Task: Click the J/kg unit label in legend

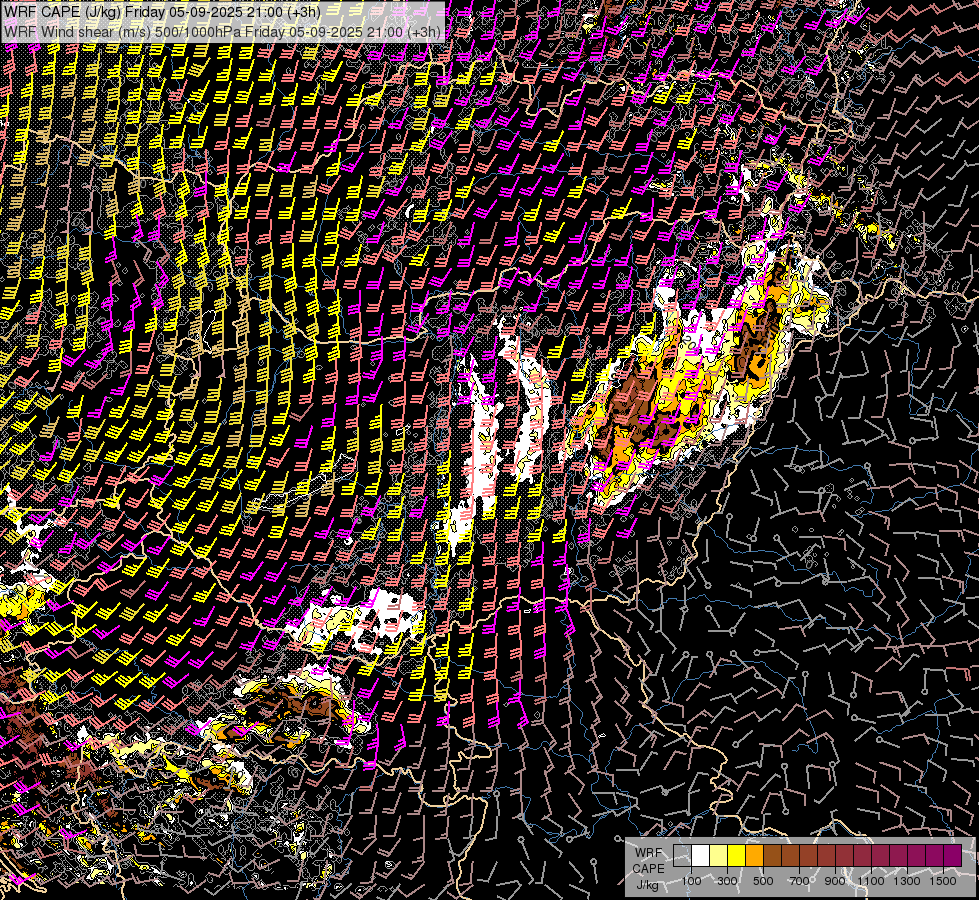Action: [647, 885]
